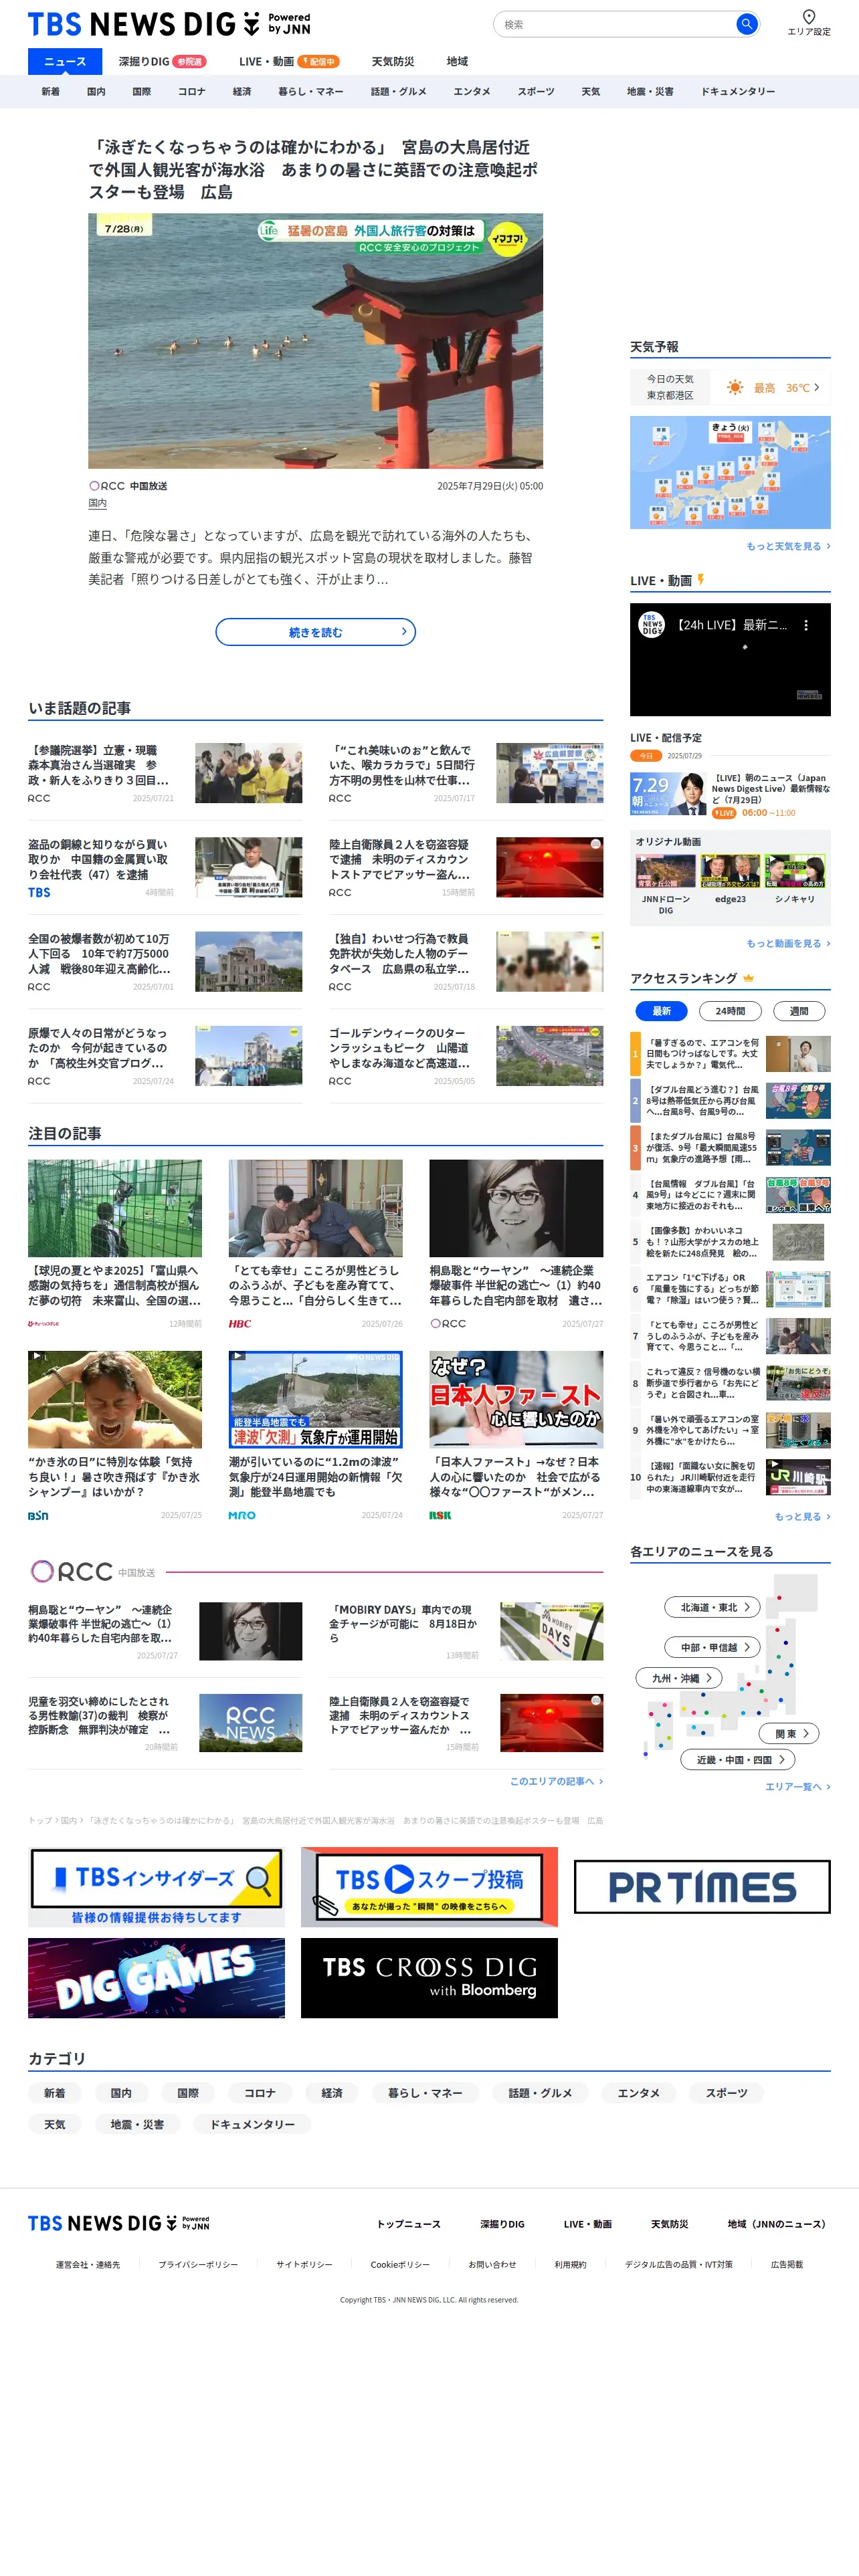
Task: Open the エンタメ sub-navigation item
Action: 472,91
